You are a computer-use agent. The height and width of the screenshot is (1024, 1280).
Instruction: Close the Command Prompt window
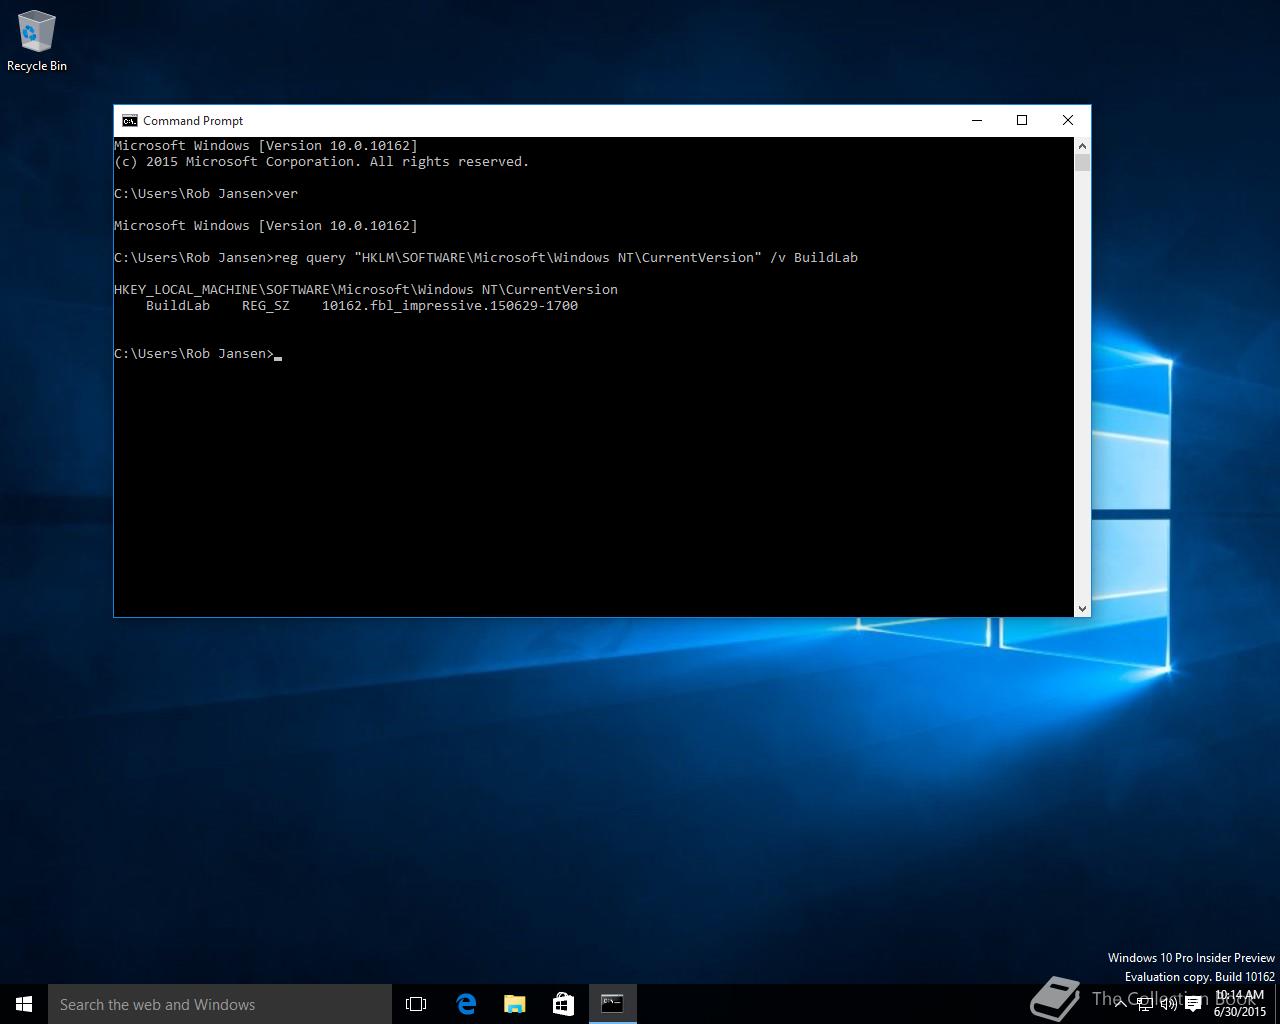[x=1068, y=120]
